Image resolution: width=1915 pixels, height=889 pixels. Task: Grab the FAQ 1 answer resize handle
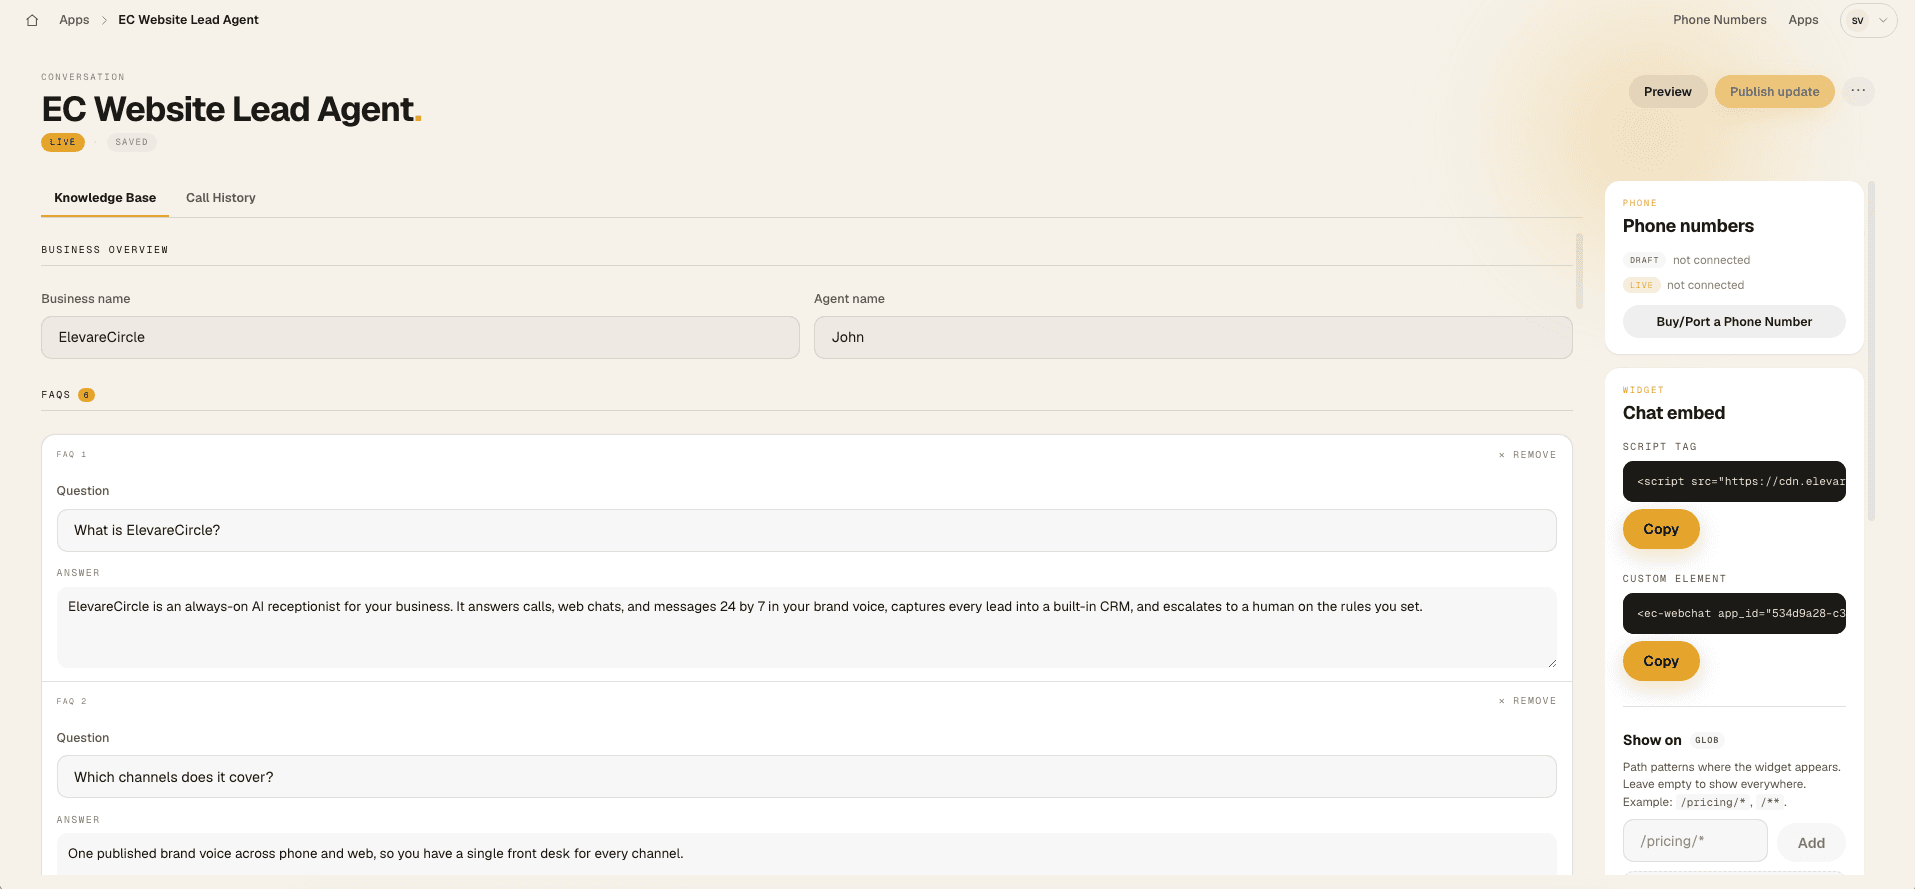coord(1551,662)
